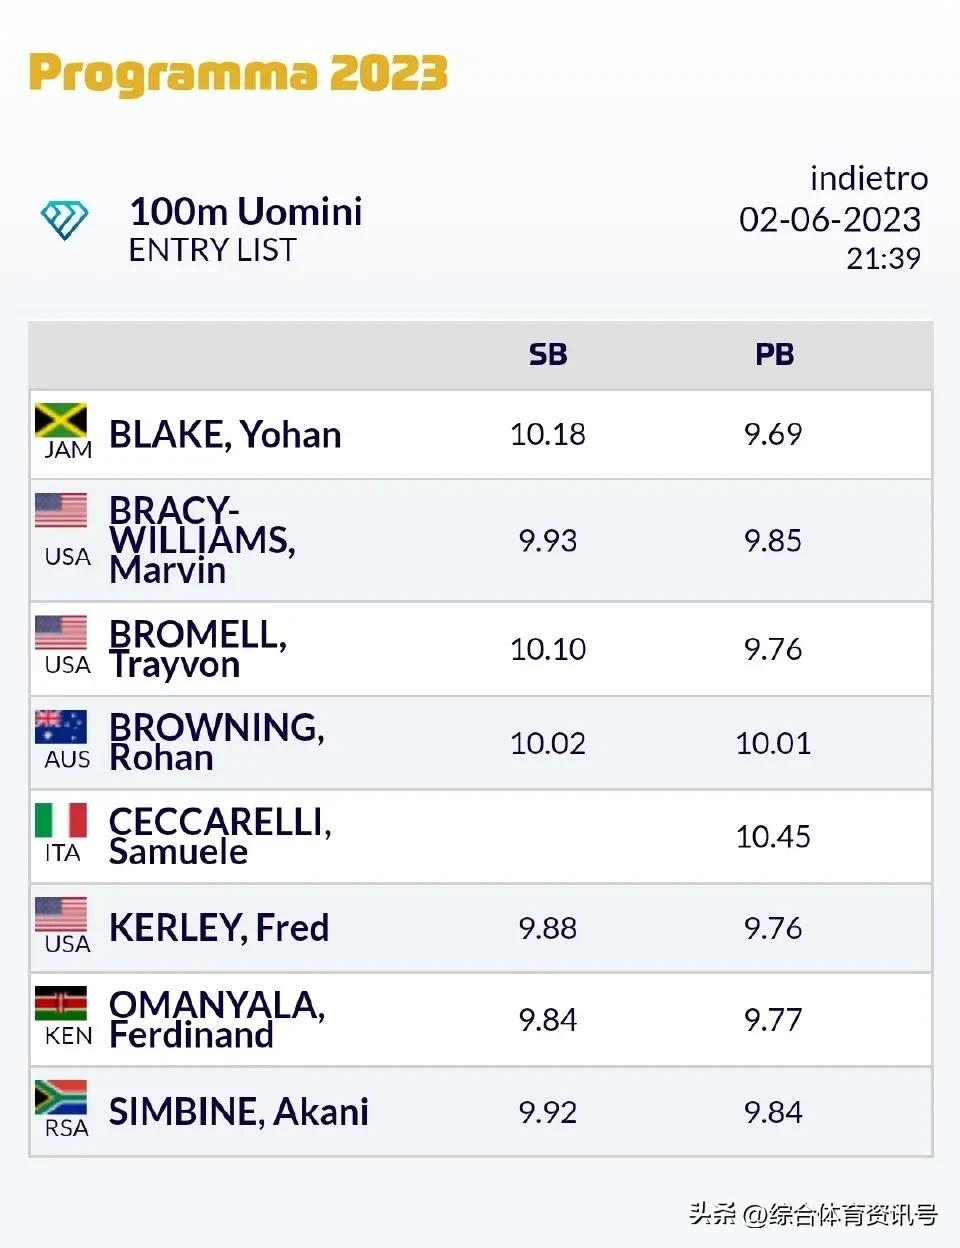This screenshot has height=1248, width=960.
Task: Click the South Africa flag beside Simbine
Action: coord(61,1097)
